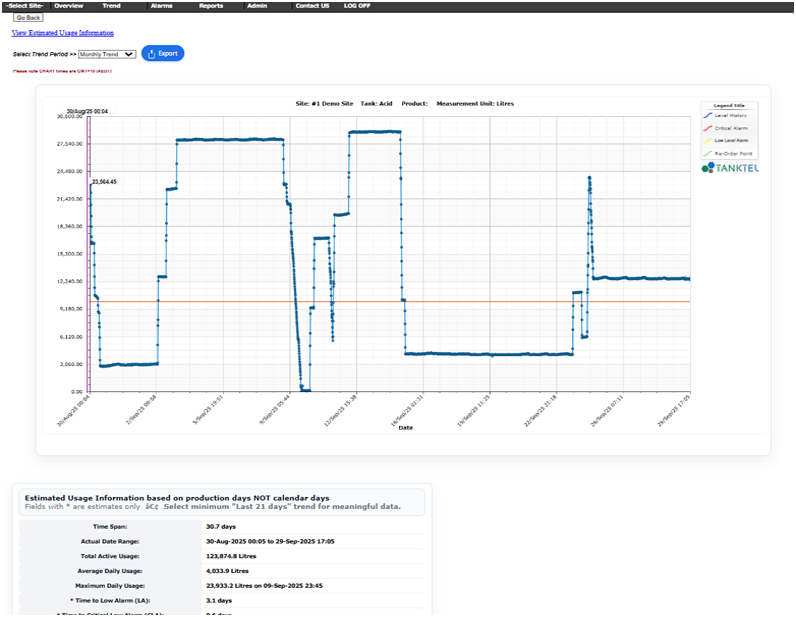796x617 pixels.
Task: Click the 12,240.00 y-axis label
Action: coord(69,281)
